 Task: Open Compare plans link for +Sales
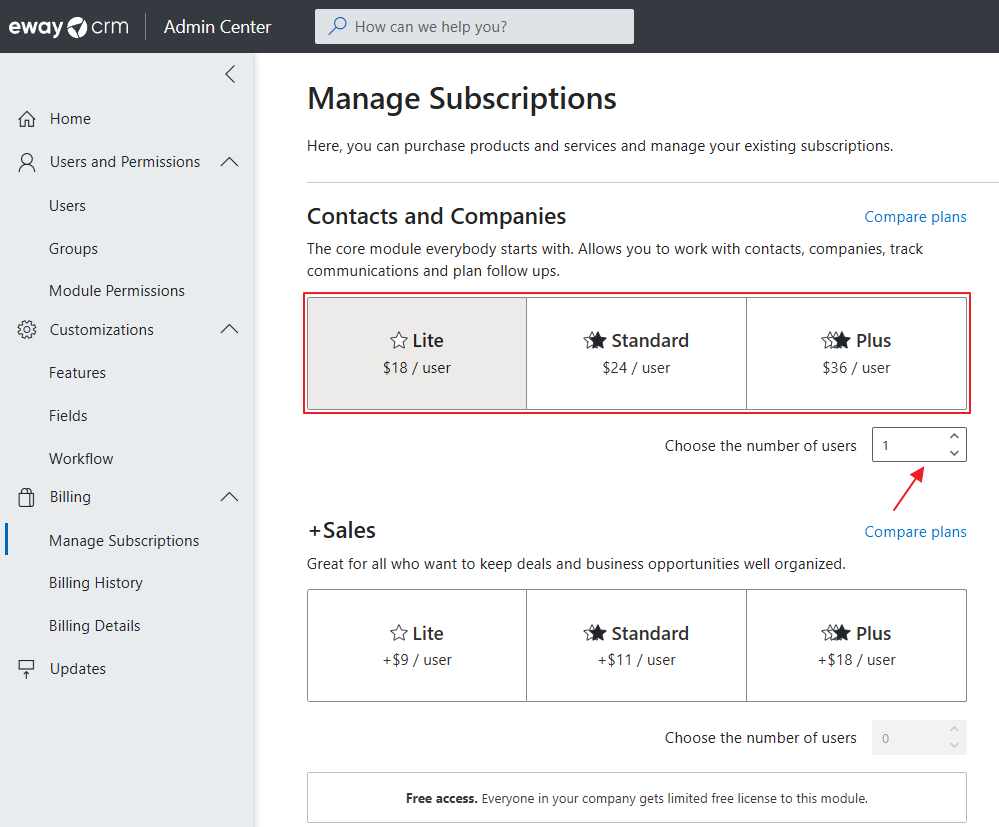[915, 532]
